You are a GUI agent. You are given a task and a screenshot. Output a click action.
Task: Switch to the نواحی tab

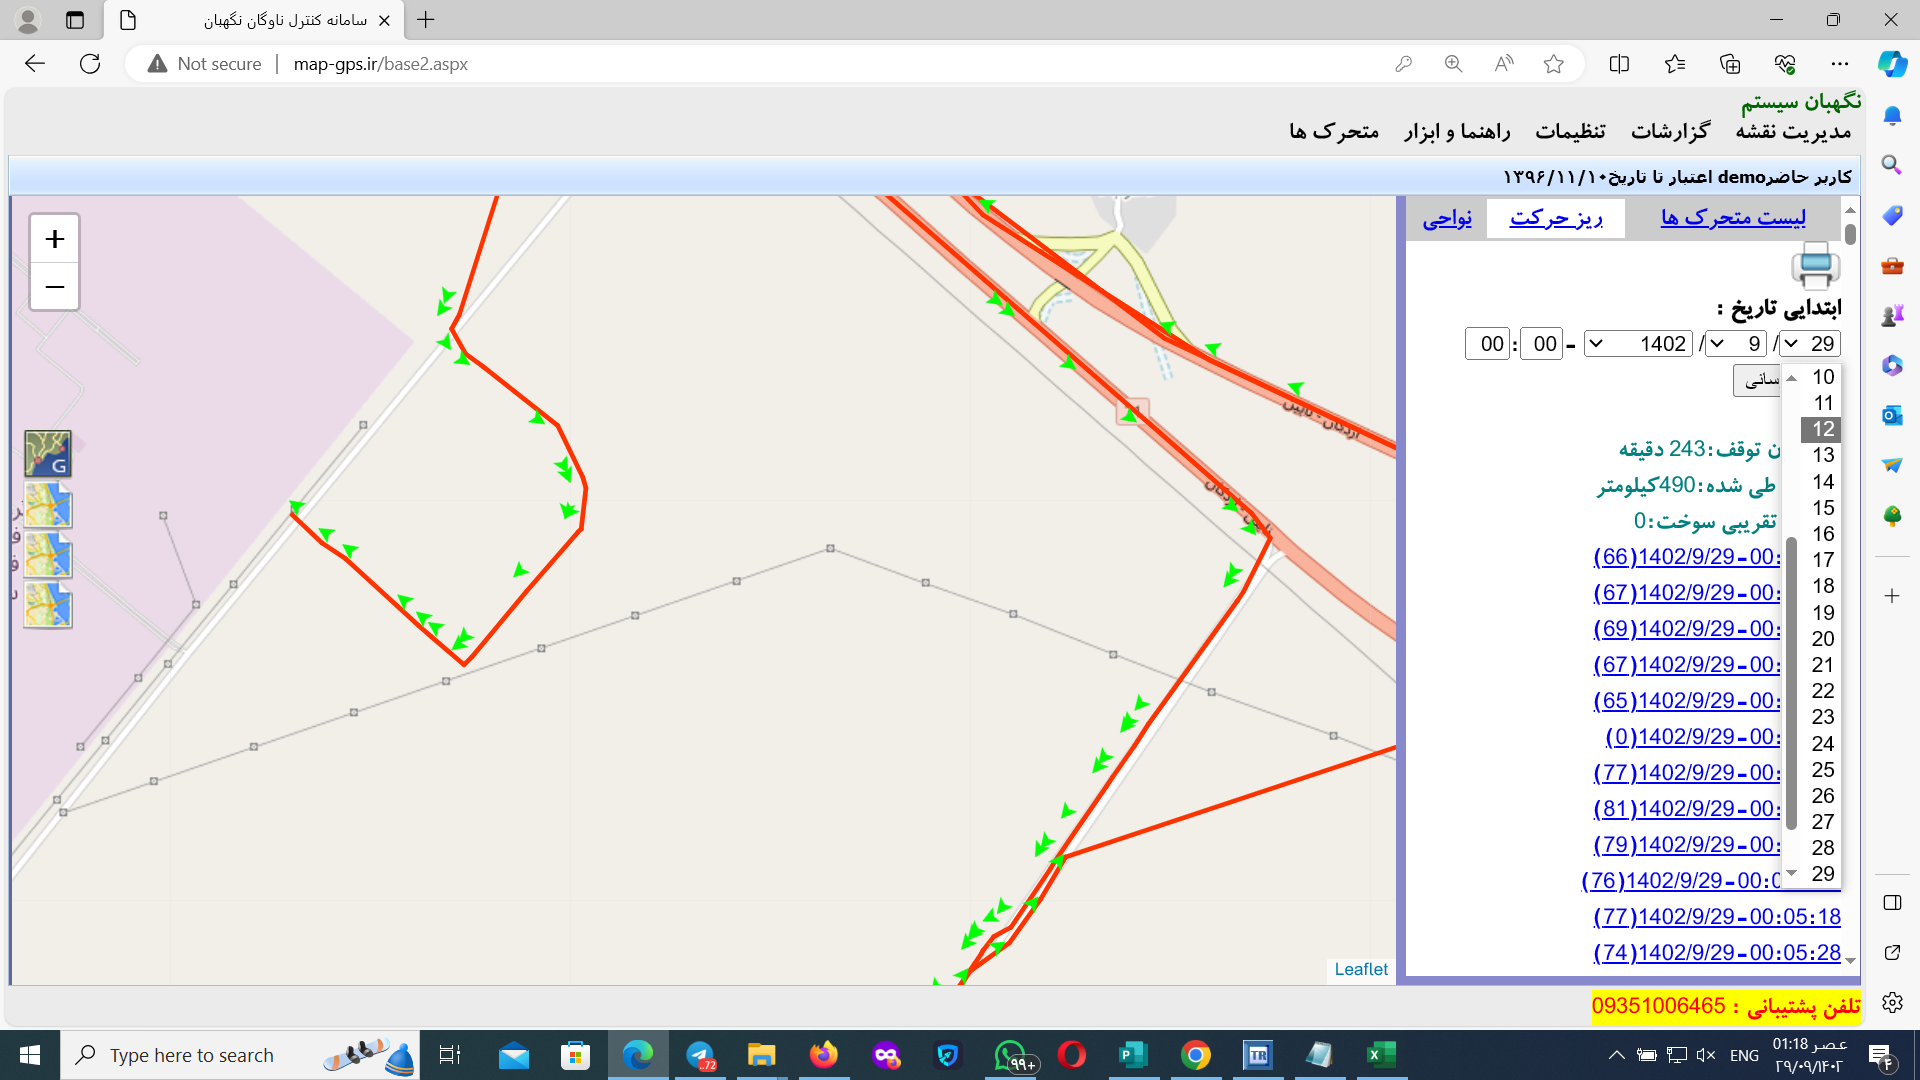(x=1447, y=217)
